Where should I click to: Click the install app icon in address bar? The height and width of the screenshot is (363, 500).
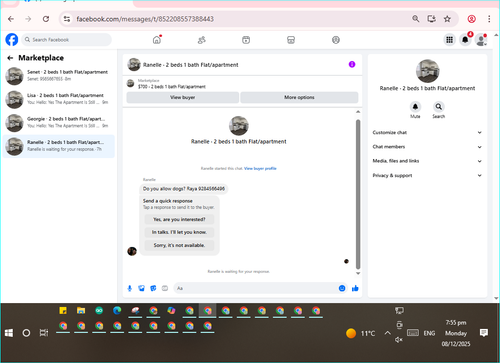[x=432, y=19]
